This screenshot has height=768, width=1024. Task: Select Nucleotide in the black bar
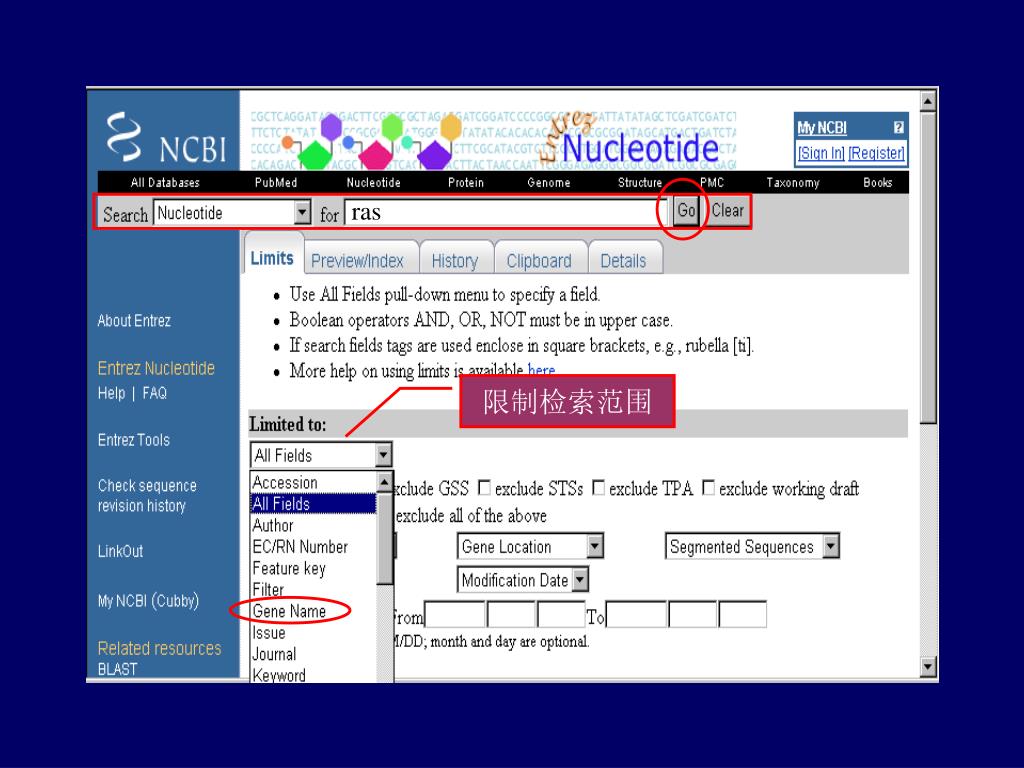[x=374, y=182]
